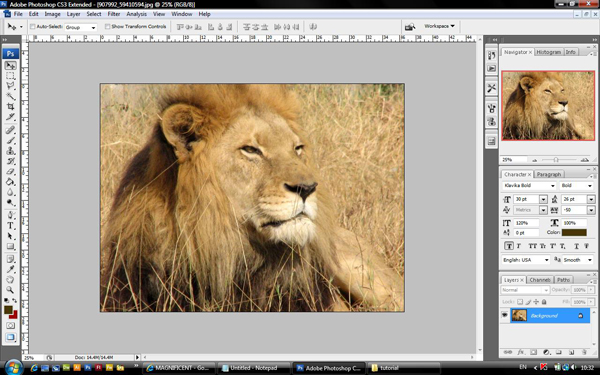The height and width of the screenshot is (375, 600).
Task: Select the Magic Wand tool
Action: pos(10,96)
